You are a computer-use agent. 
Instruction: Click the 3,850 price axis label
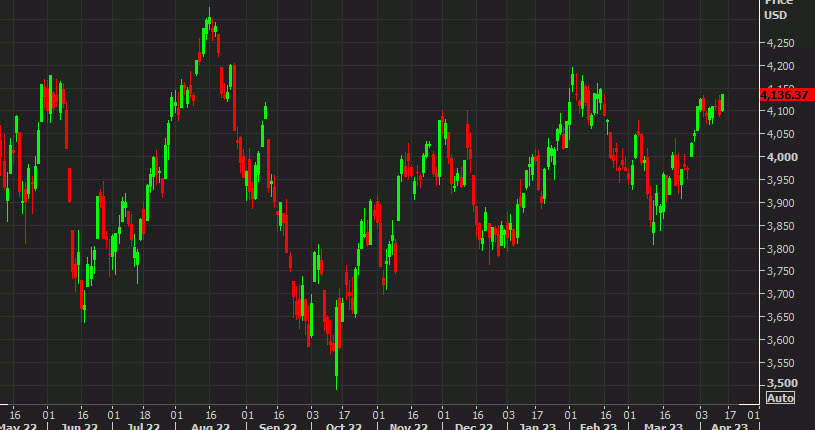click(x=781, y=226)
